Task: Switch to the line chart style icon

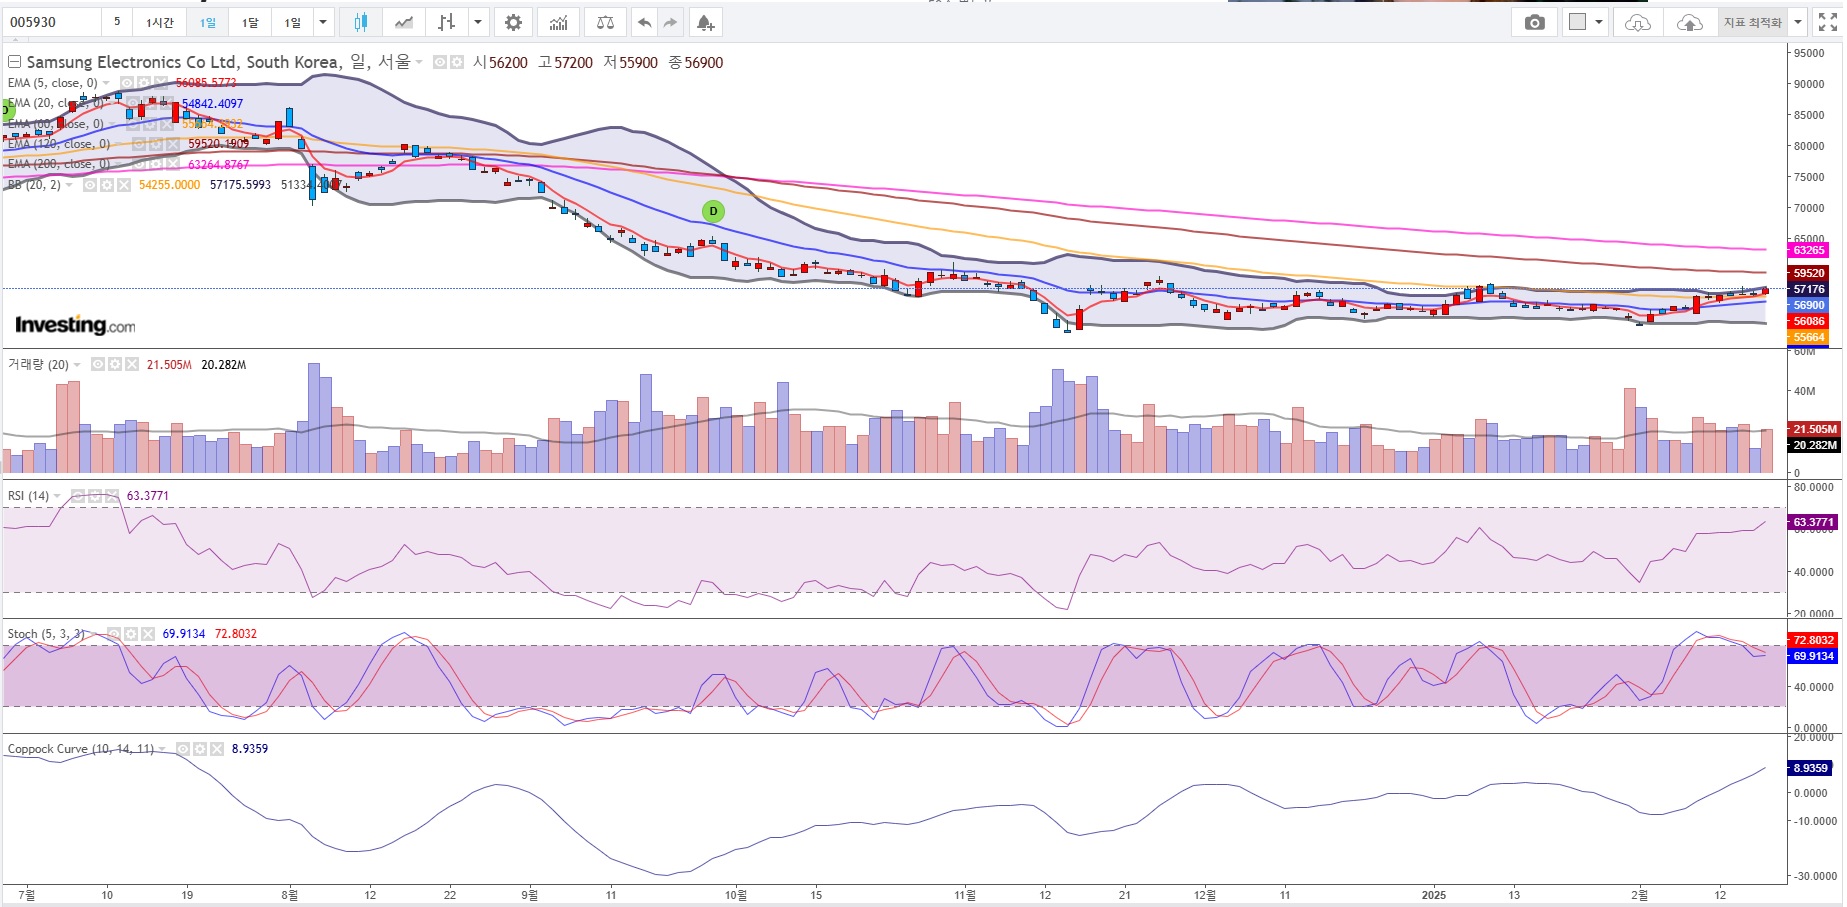Action: click(404, 22)
